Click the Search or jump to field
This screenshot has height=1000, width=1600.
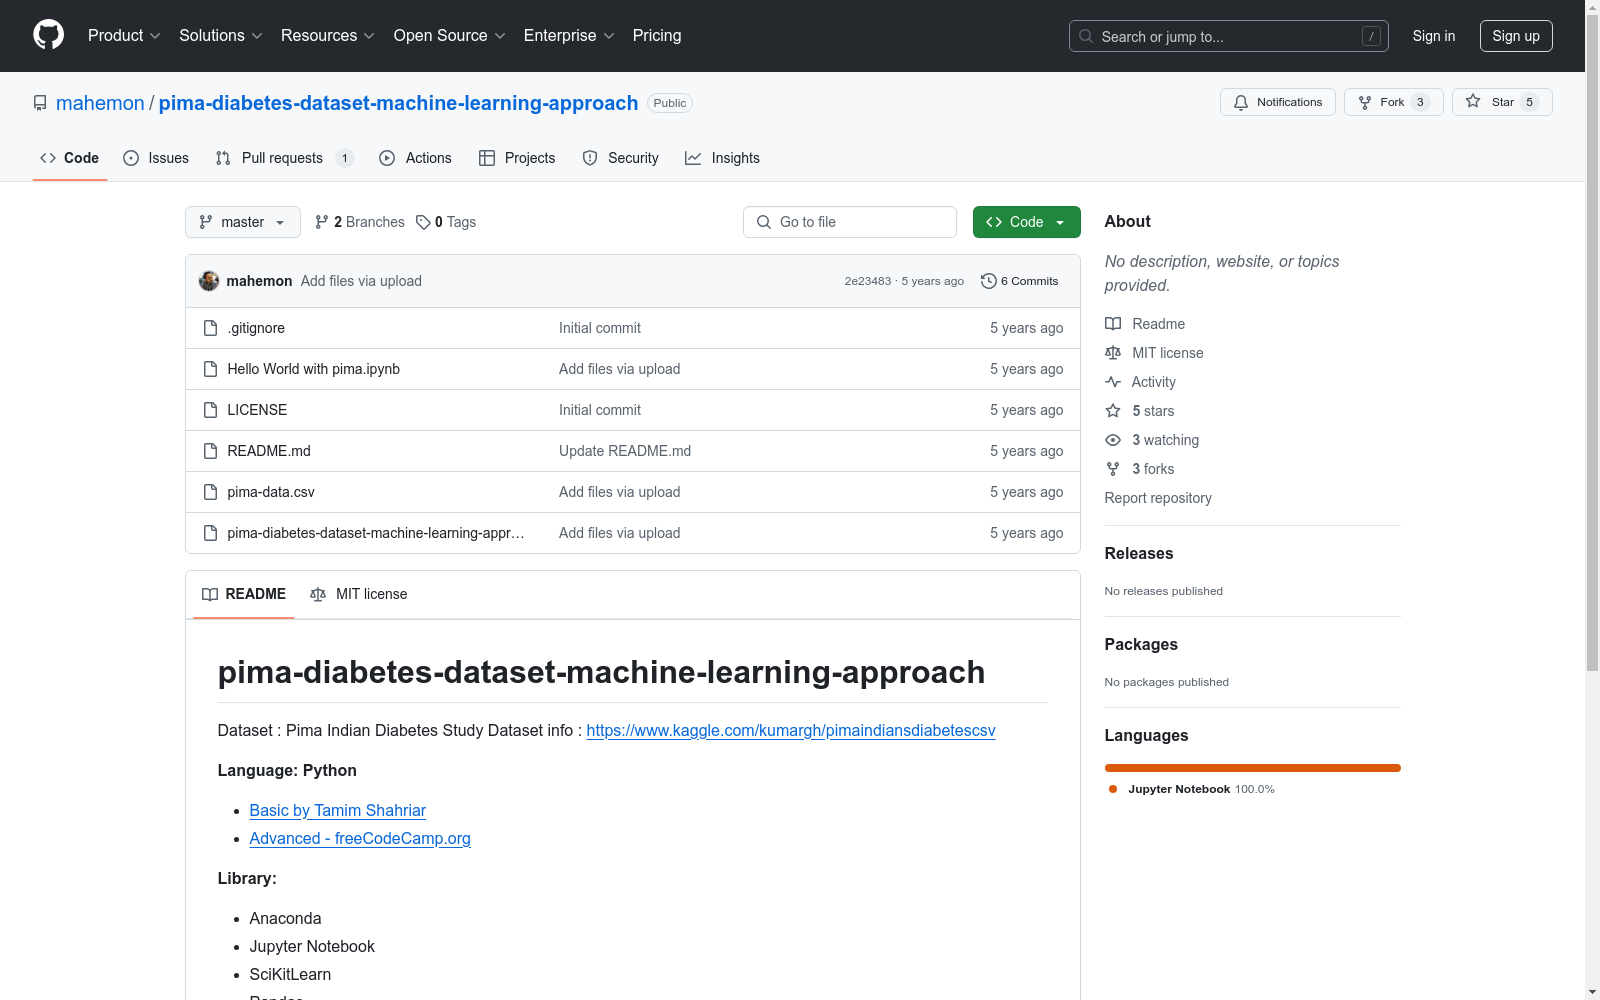(1229, 36)
